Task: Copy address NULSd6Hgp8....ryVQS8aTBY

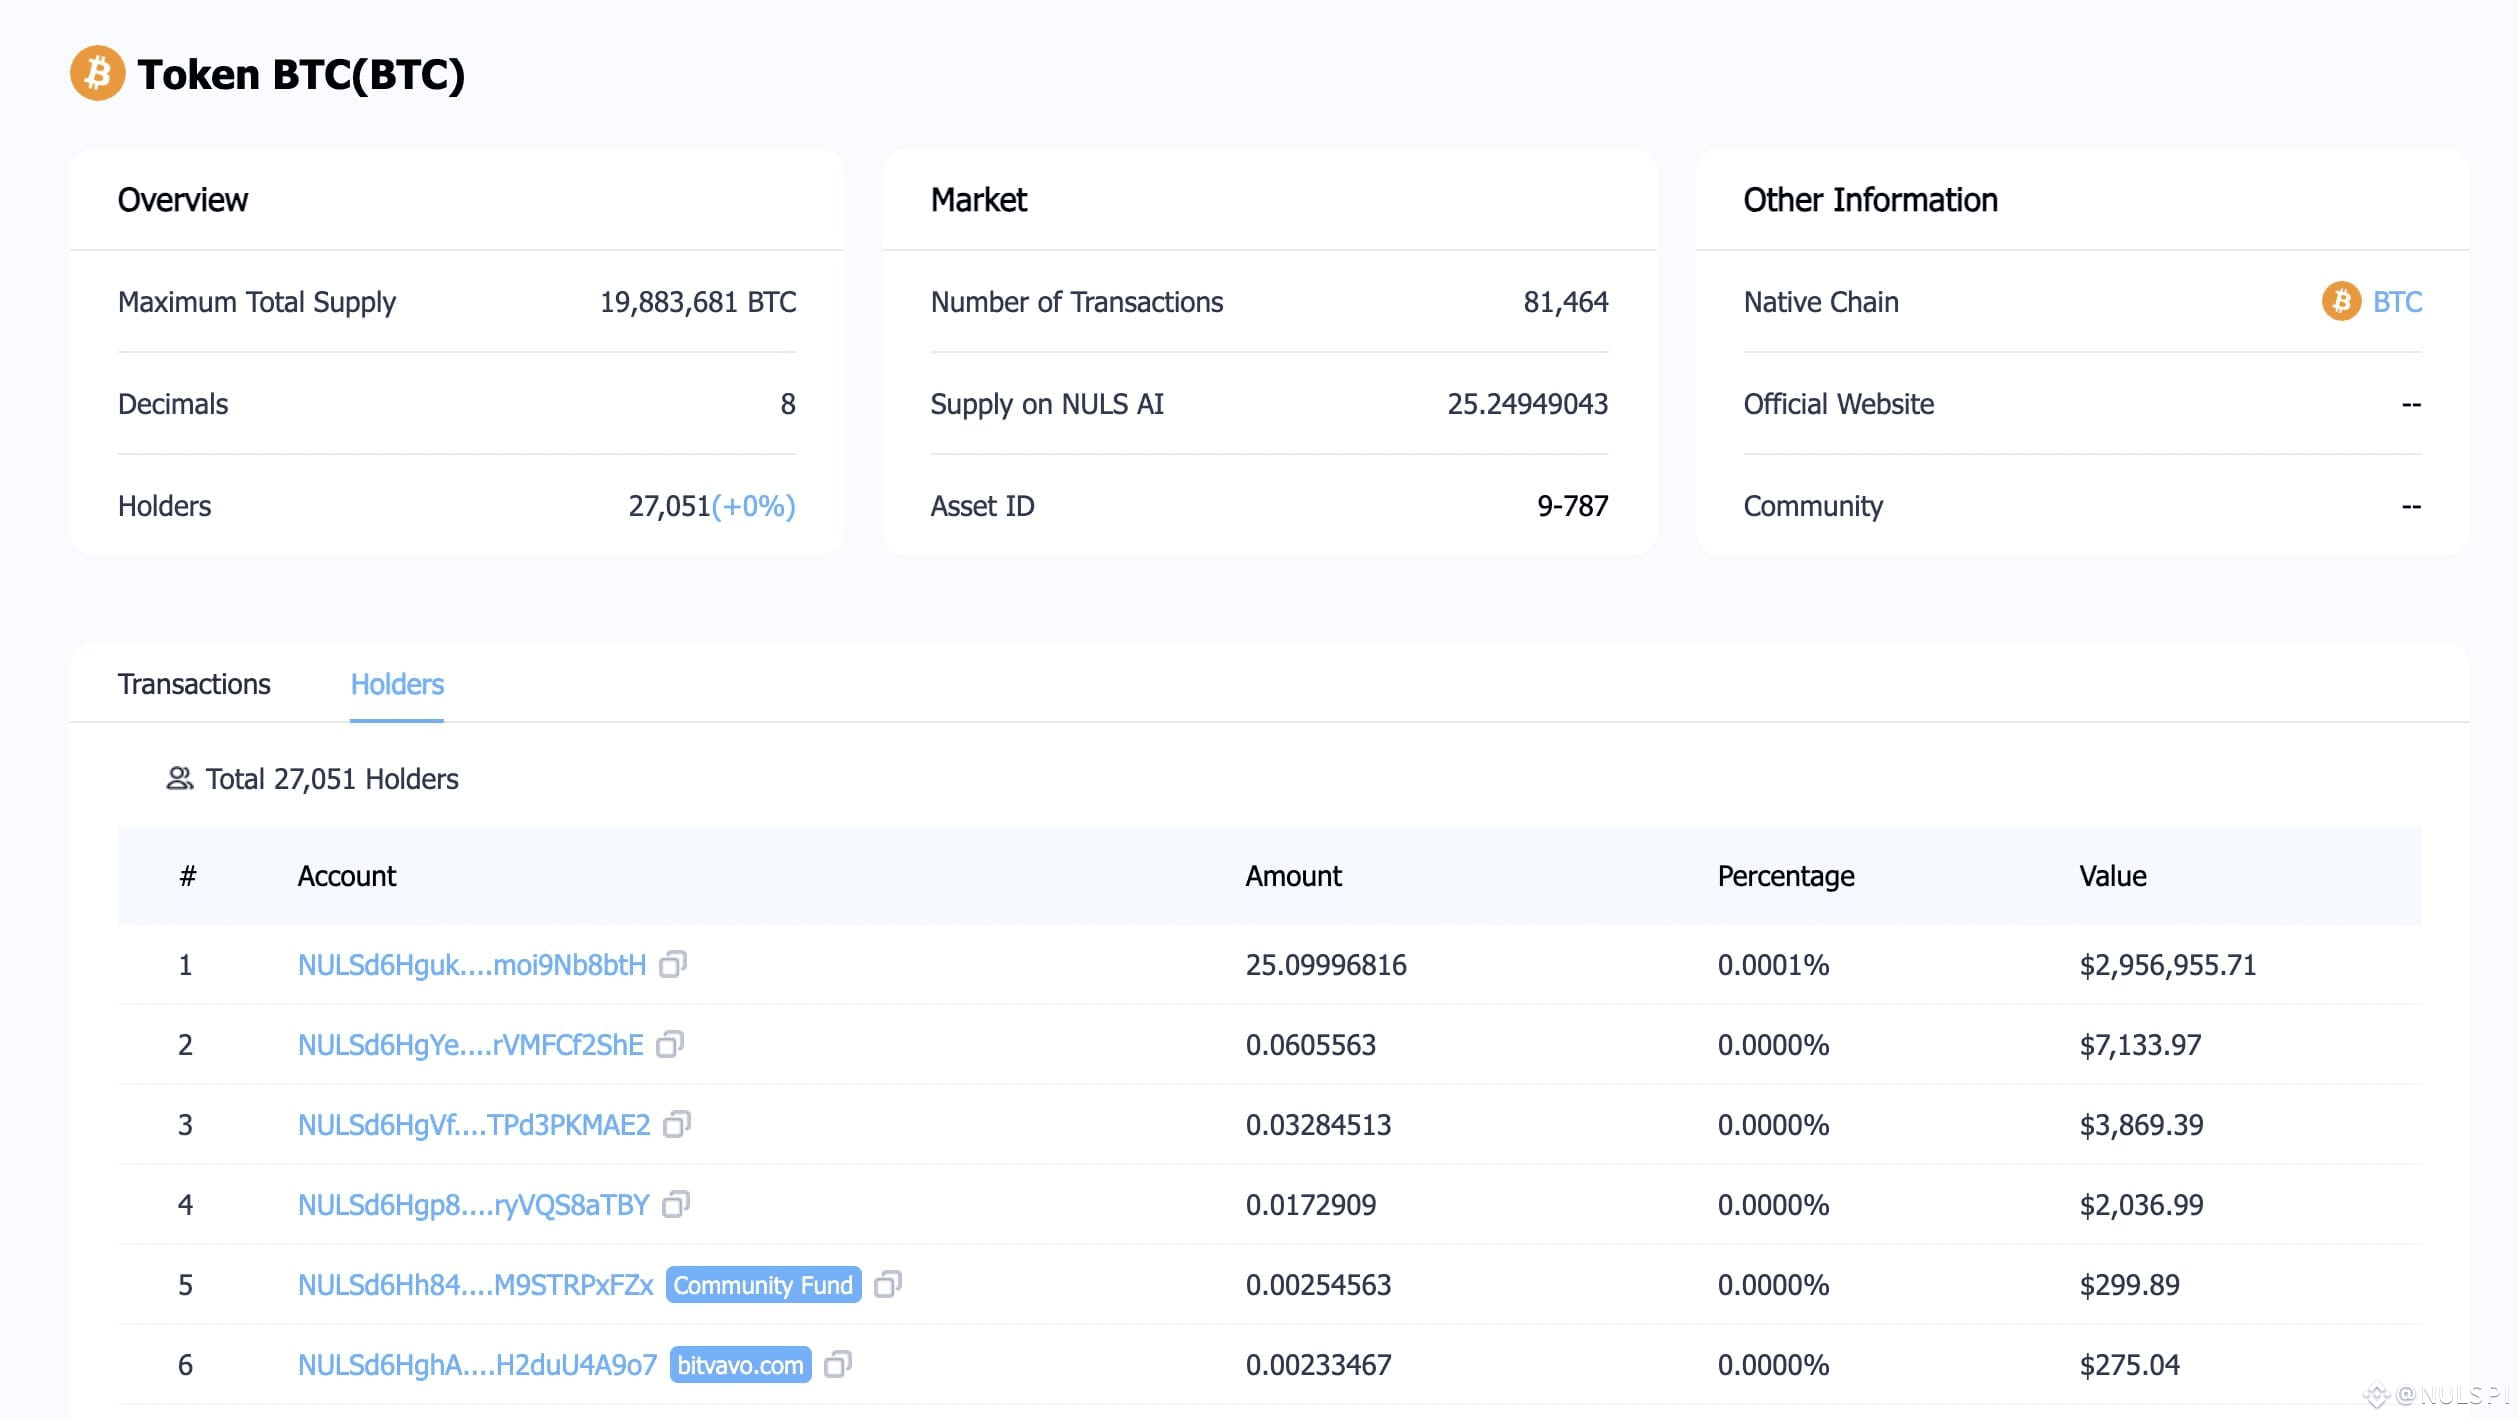Action: [x=676, y=1204]
